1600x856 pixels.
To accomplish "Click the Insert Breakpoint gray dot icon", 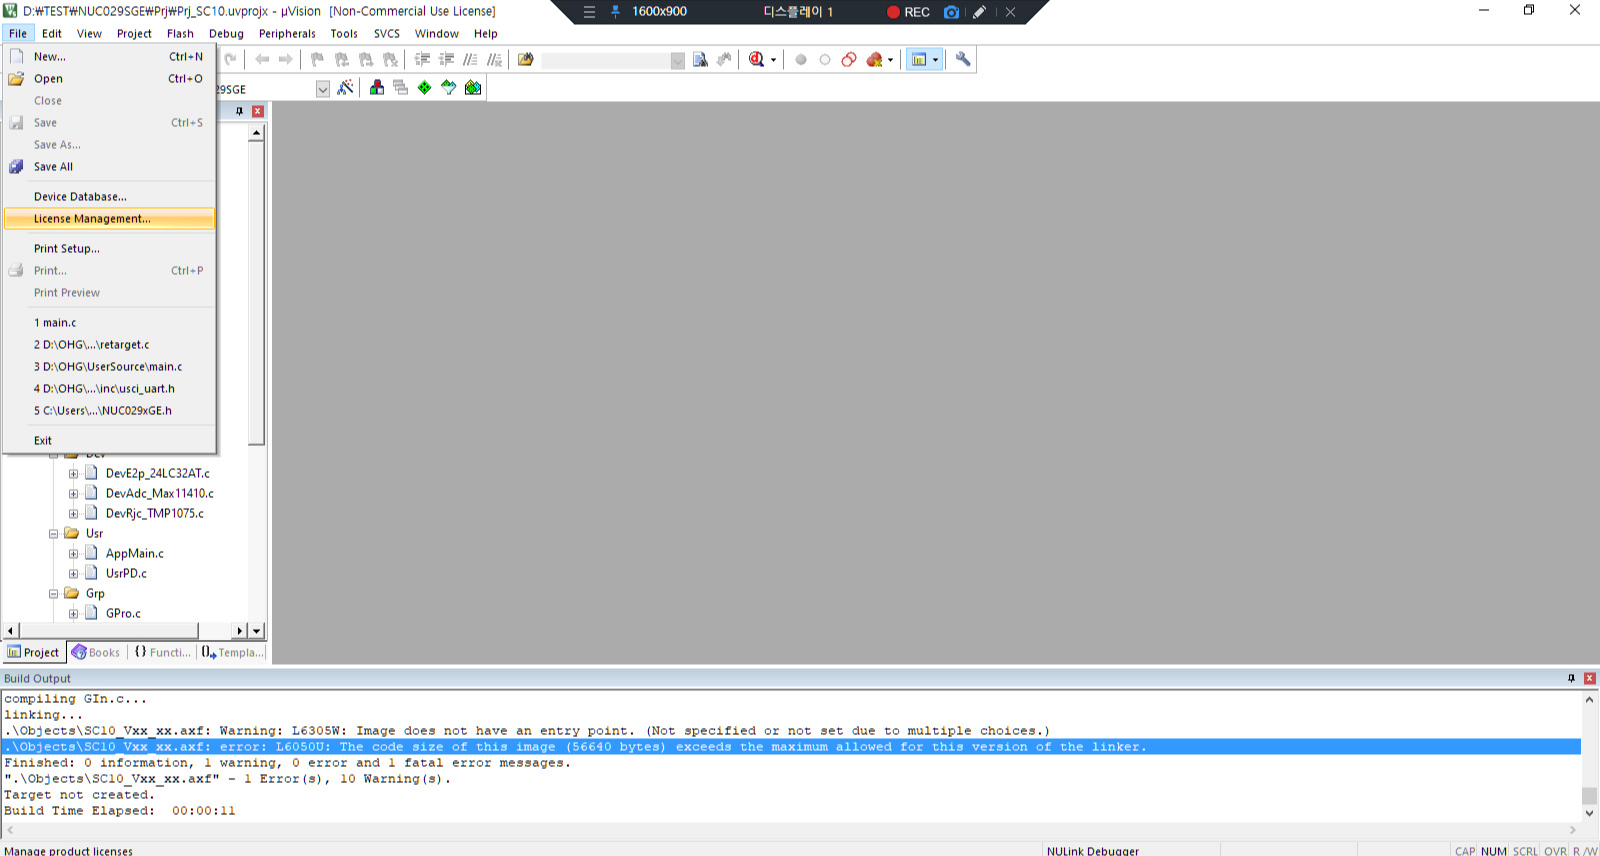I will [x=801, y=59].
